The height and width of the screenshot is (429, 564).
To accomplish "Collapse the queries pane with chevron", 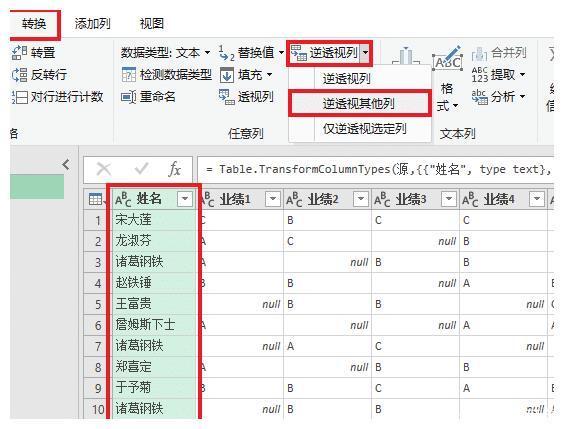I will click(x=66, y=165).
